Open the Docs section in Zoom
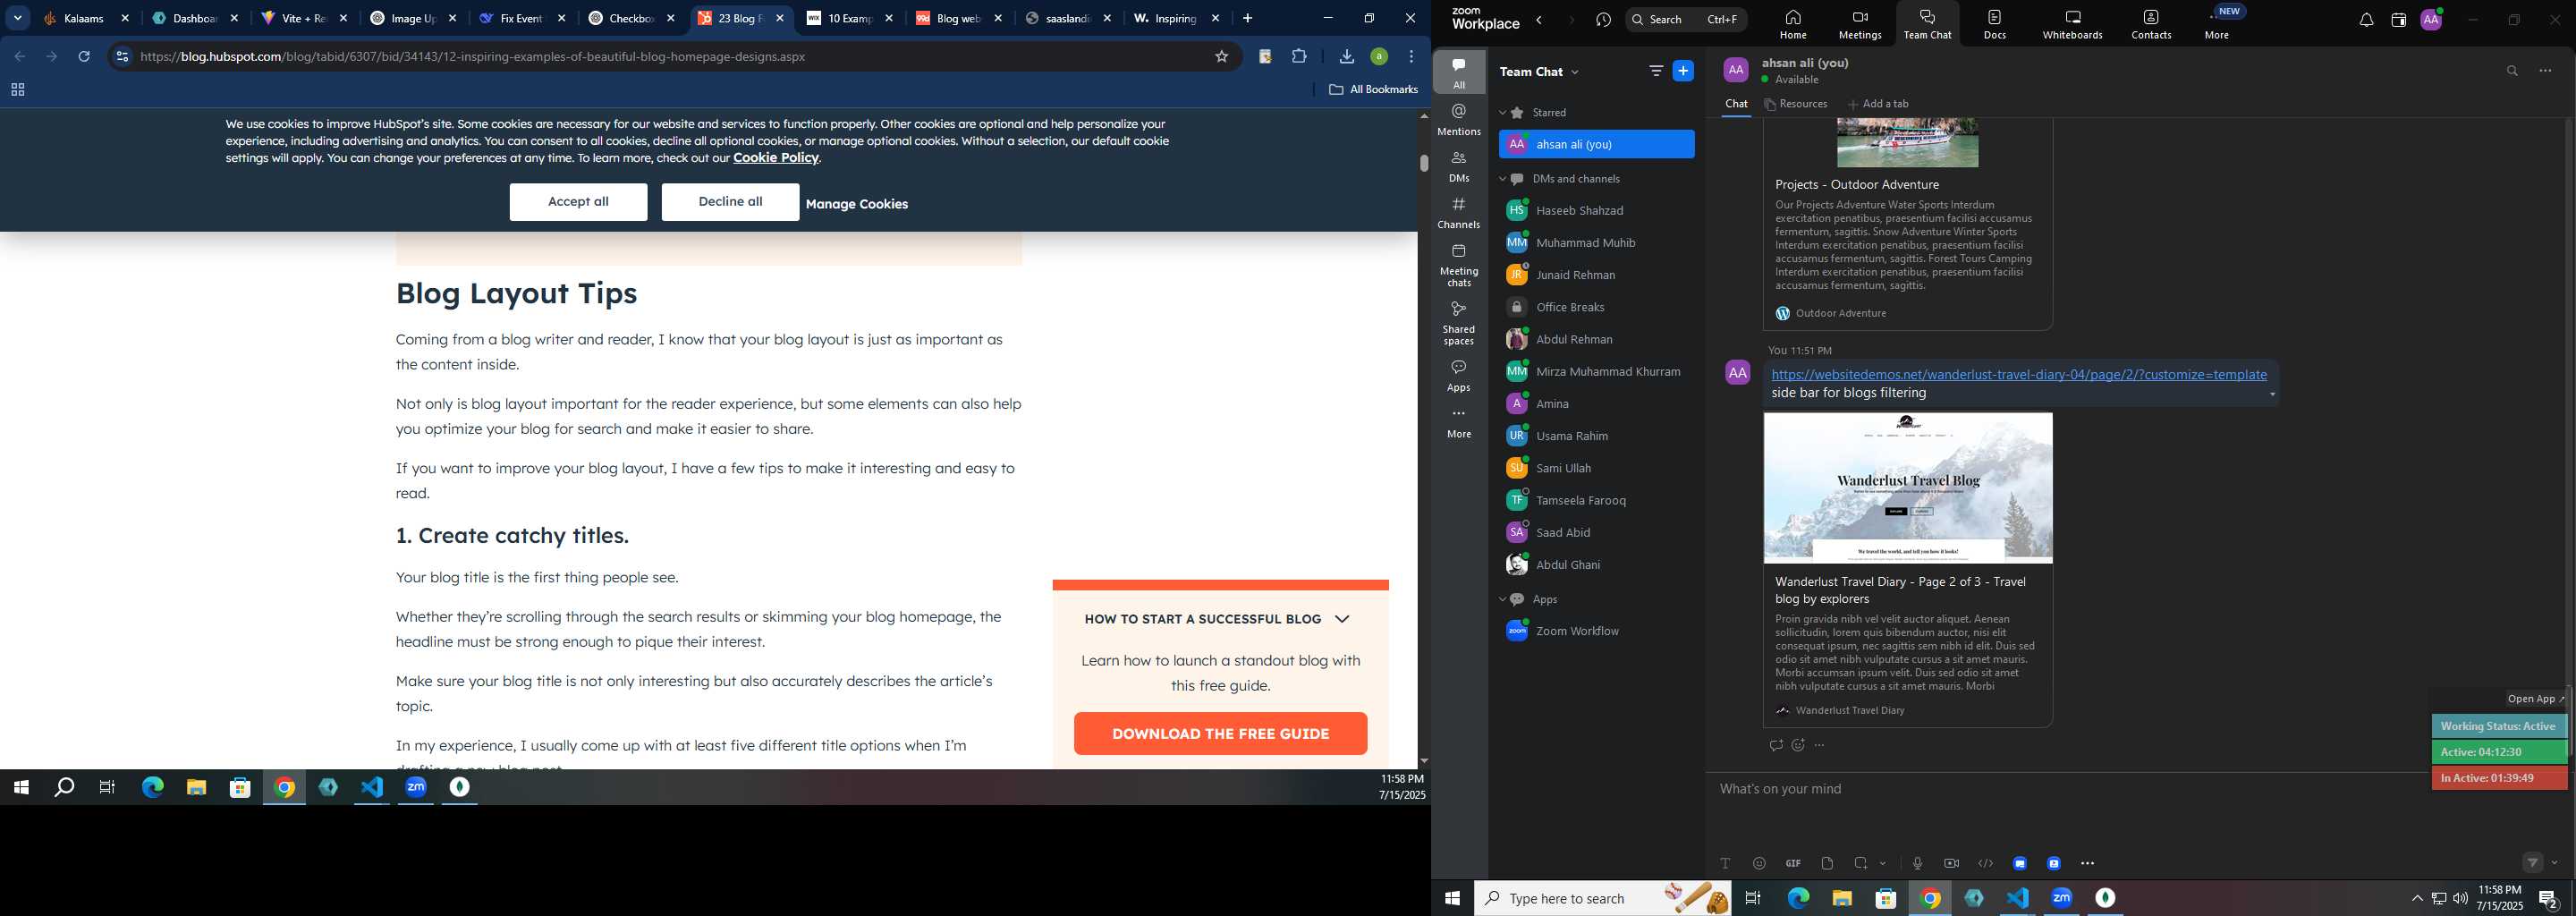The image size is (2576, 916). (x=1995, y=24)
